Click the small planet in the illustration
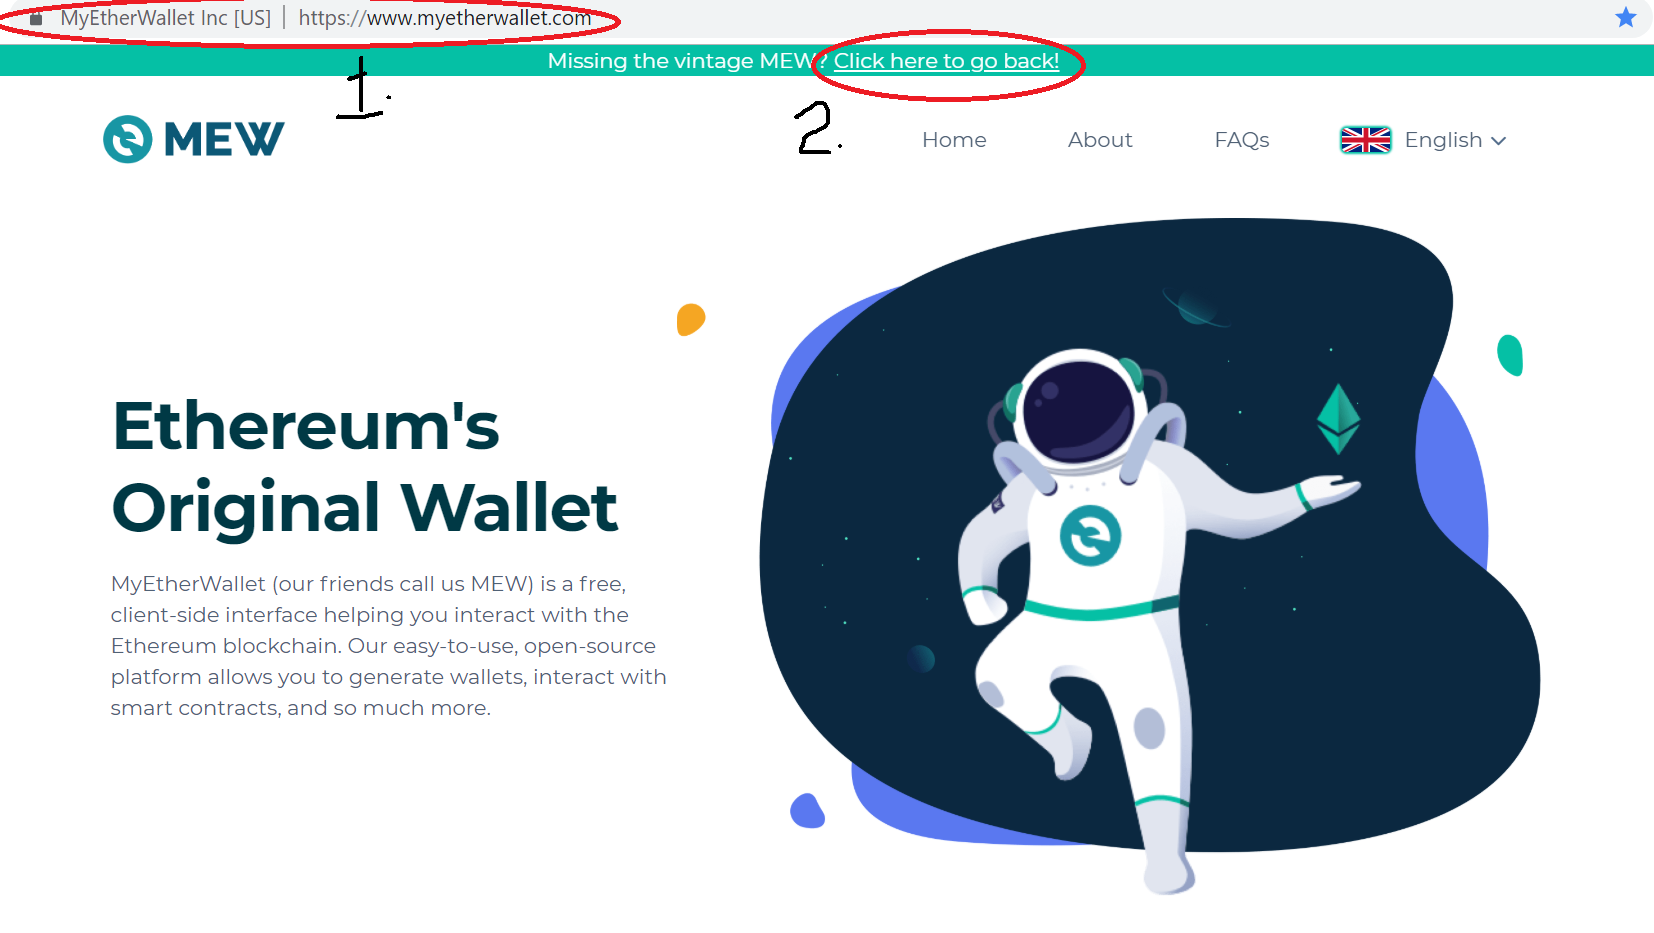Image resolution: width=1654 pixels, height=933 pixels. (1194, 308)
